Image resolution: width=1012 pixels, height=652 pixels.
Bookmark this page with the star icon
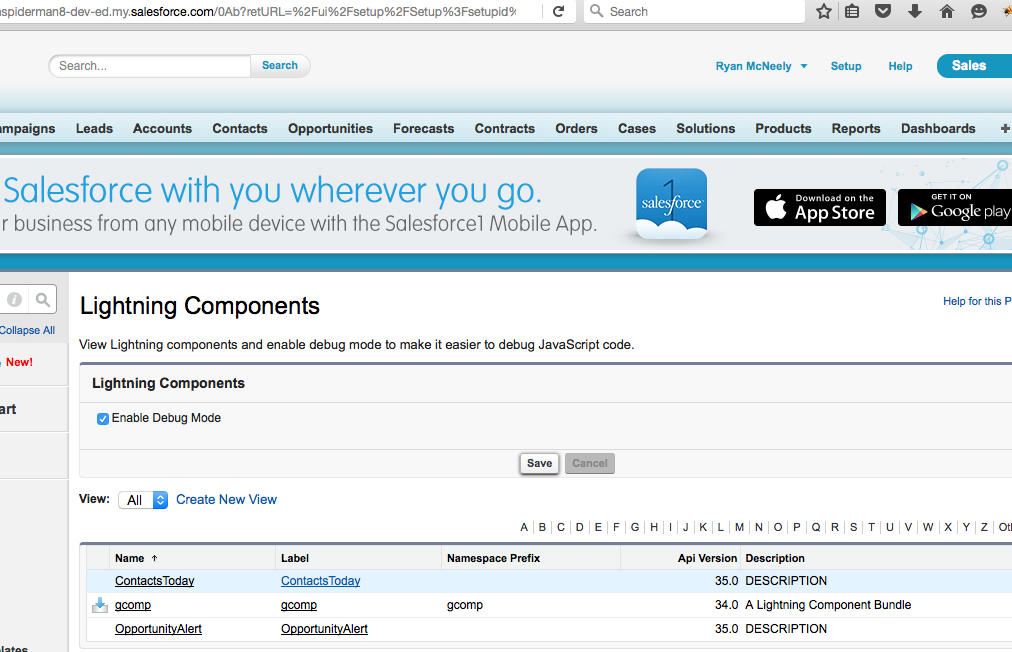click(824, 11)
